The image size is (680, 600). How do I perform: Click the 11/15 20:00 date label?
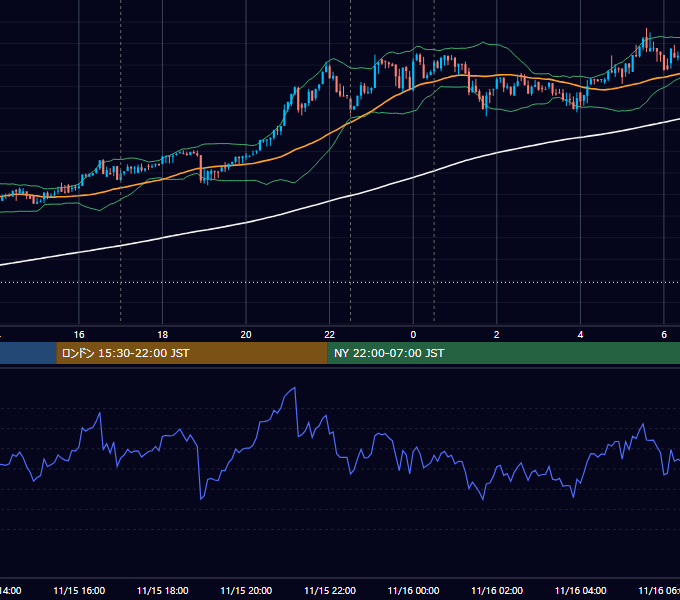click(246, 591)
